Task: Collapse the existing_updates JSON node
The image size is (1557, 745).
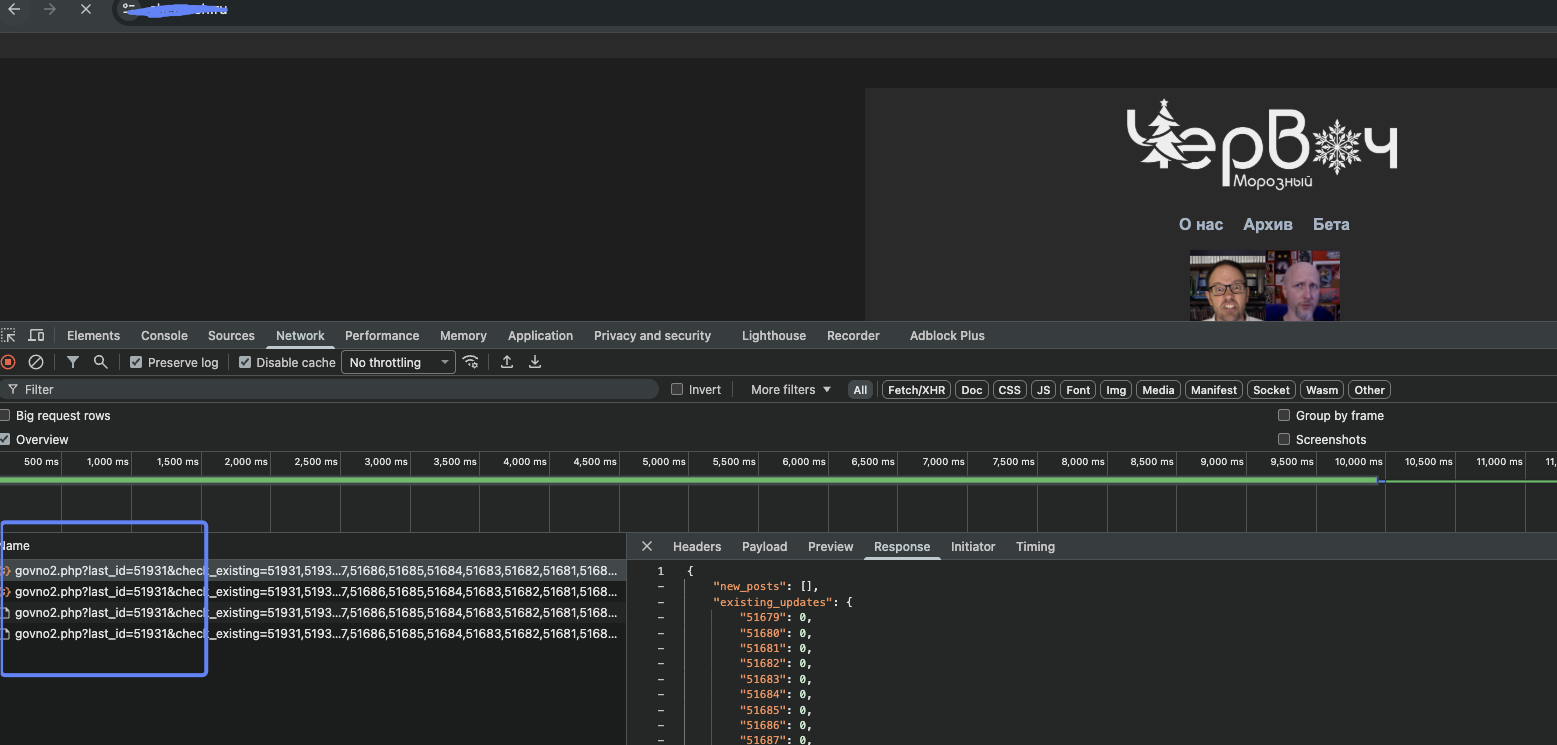Action: [661, 602]
